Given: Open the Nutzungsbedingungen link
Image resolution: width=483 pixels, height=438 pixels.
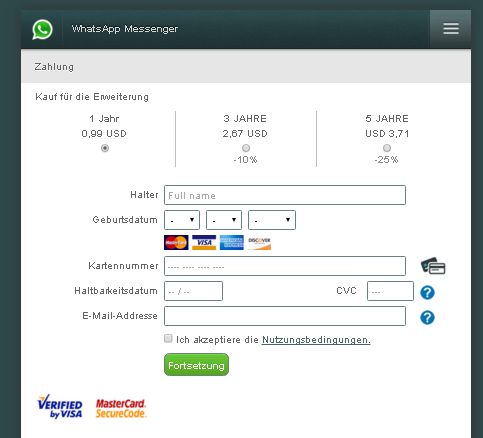Looking at the screenshot, I should click(316, 340).
